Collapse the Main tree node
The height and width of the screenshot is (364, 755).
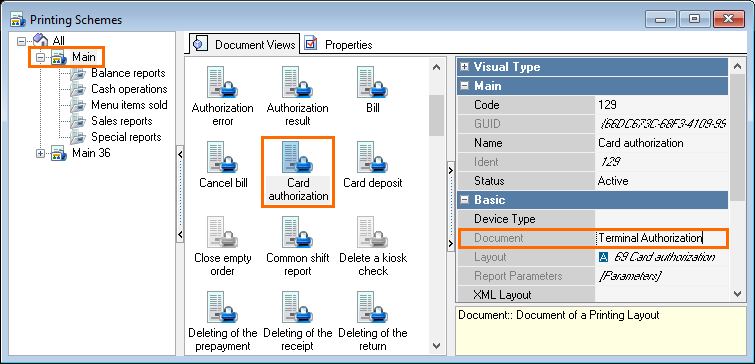tap(40, 57)
